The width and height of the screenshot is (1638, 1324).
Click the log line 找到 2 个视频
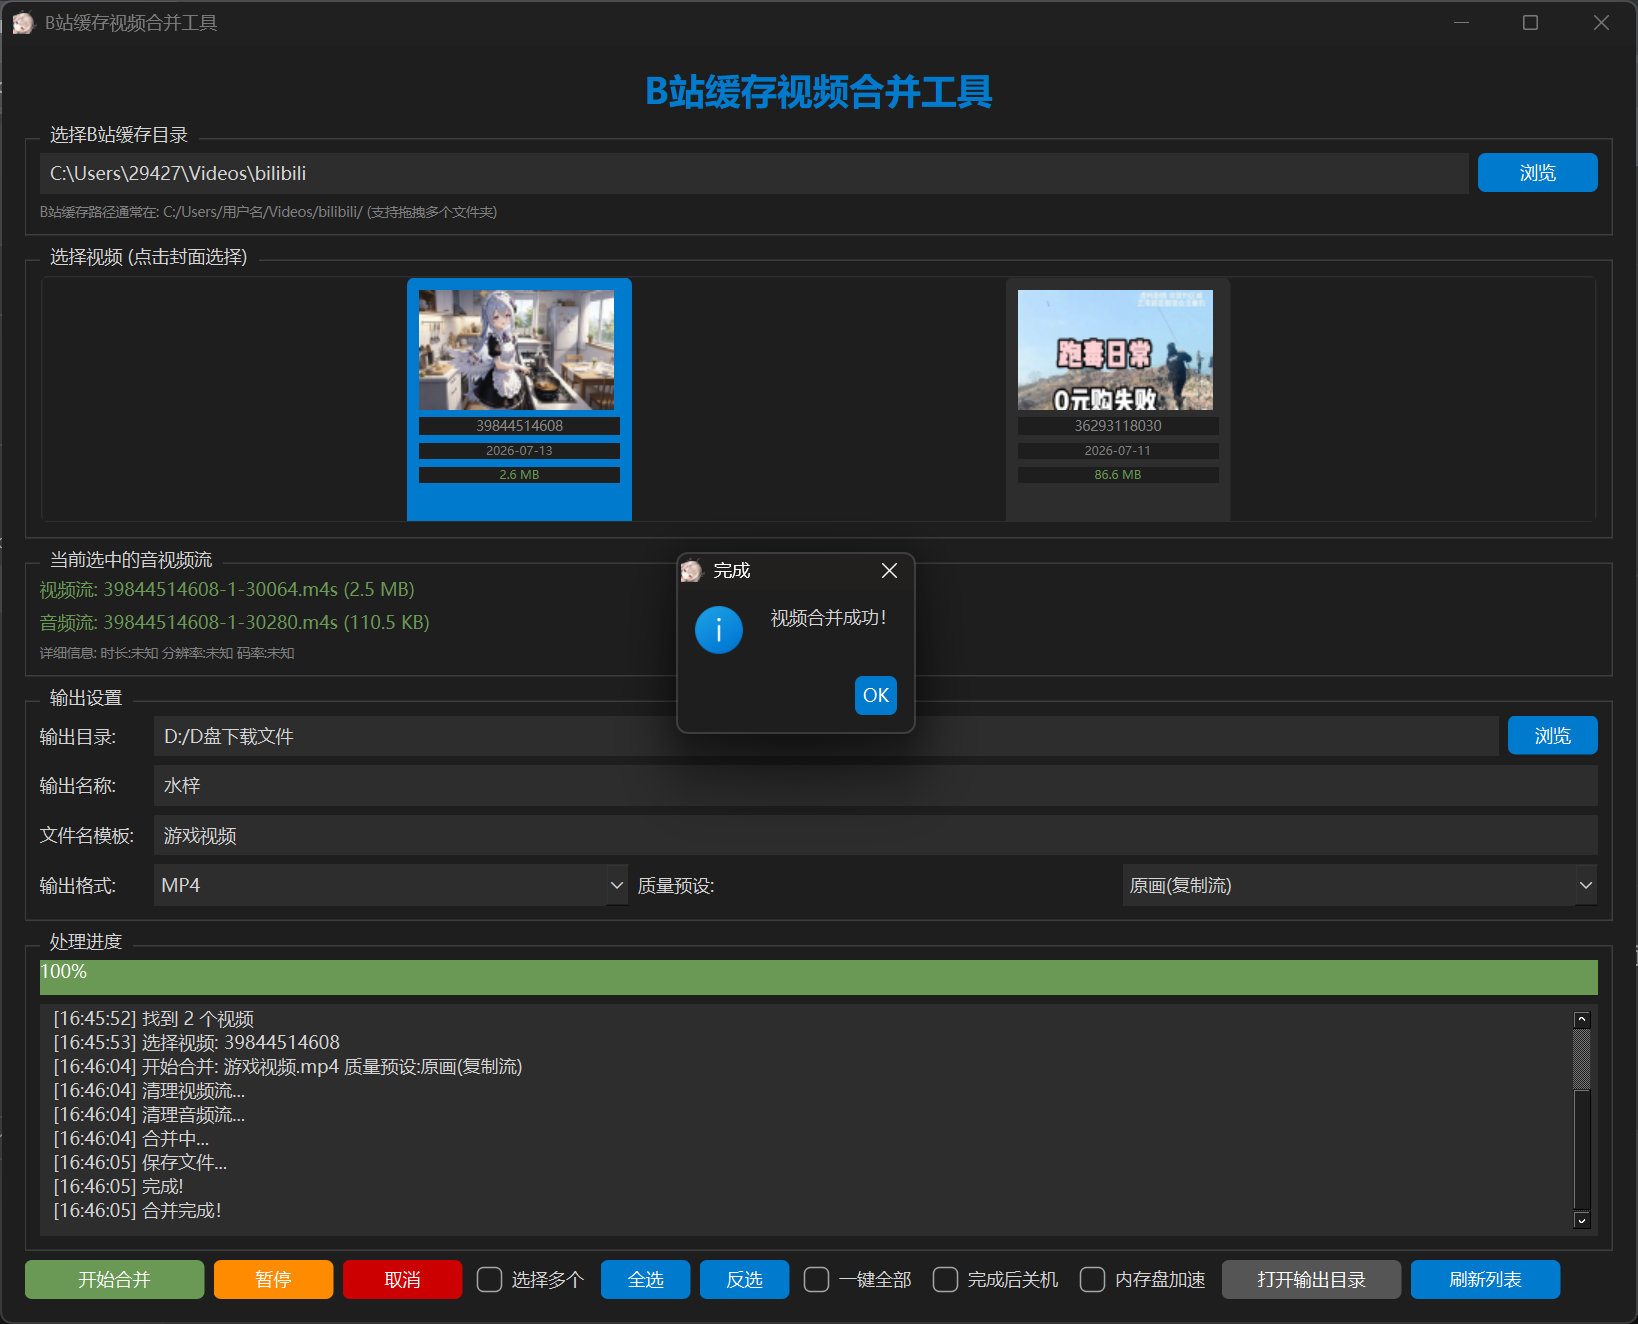click(x=153, y=1019)
